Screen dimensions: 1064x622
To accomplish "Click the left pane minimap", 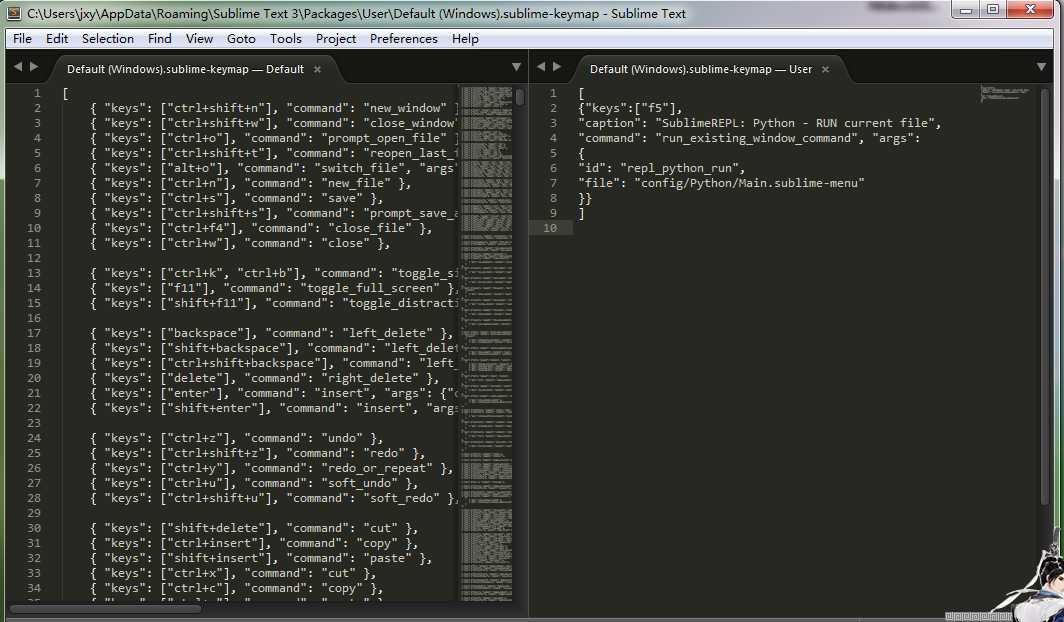I will (486, 343).
